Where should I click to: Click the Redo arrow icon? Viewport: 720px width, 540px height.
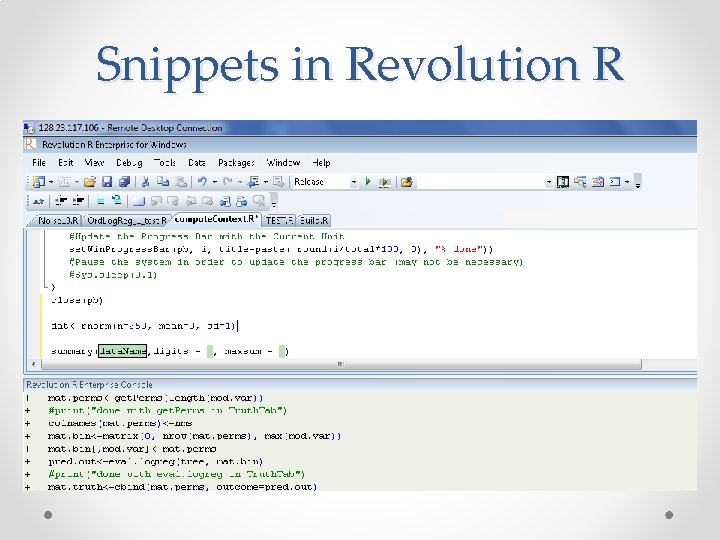pos(227,182)
